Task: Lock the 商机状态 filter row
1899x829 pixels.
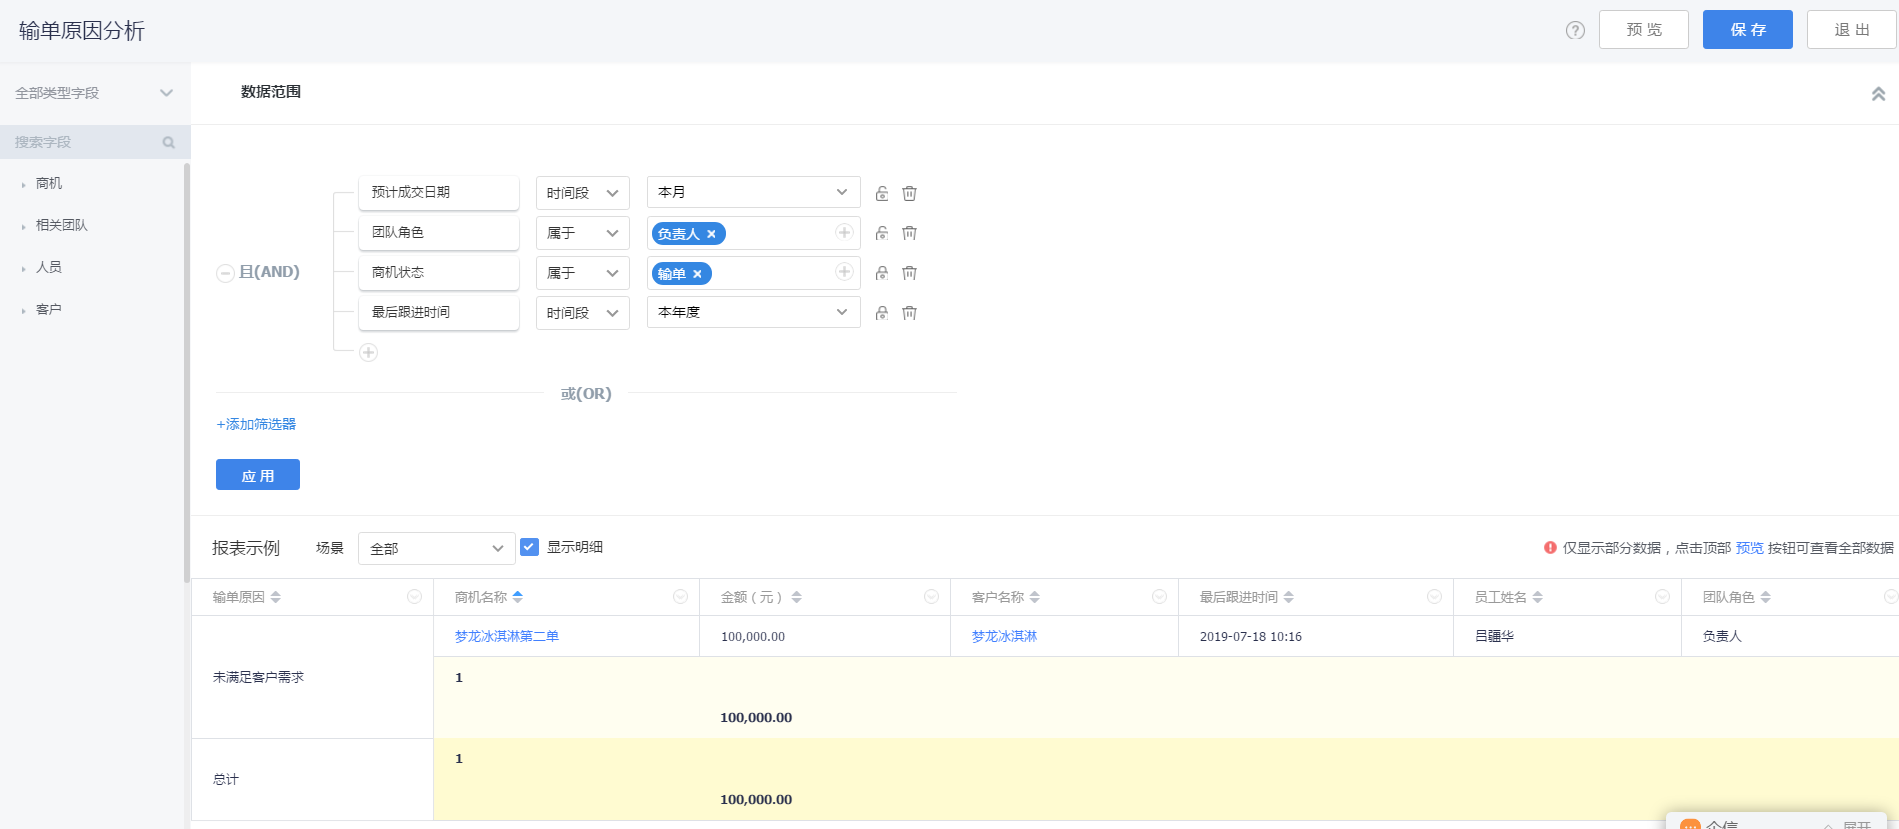Action: 882,273
